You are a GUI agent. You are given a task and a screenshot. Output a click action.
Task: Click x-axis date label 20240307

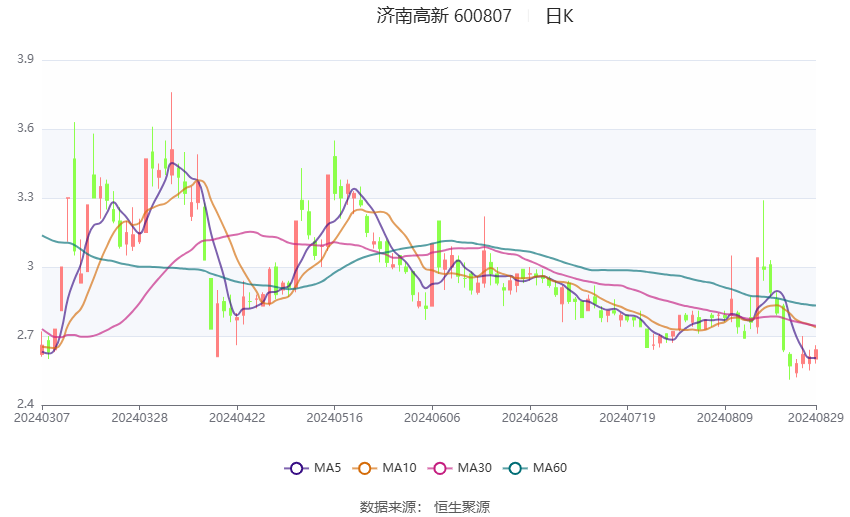click(42, 418)
